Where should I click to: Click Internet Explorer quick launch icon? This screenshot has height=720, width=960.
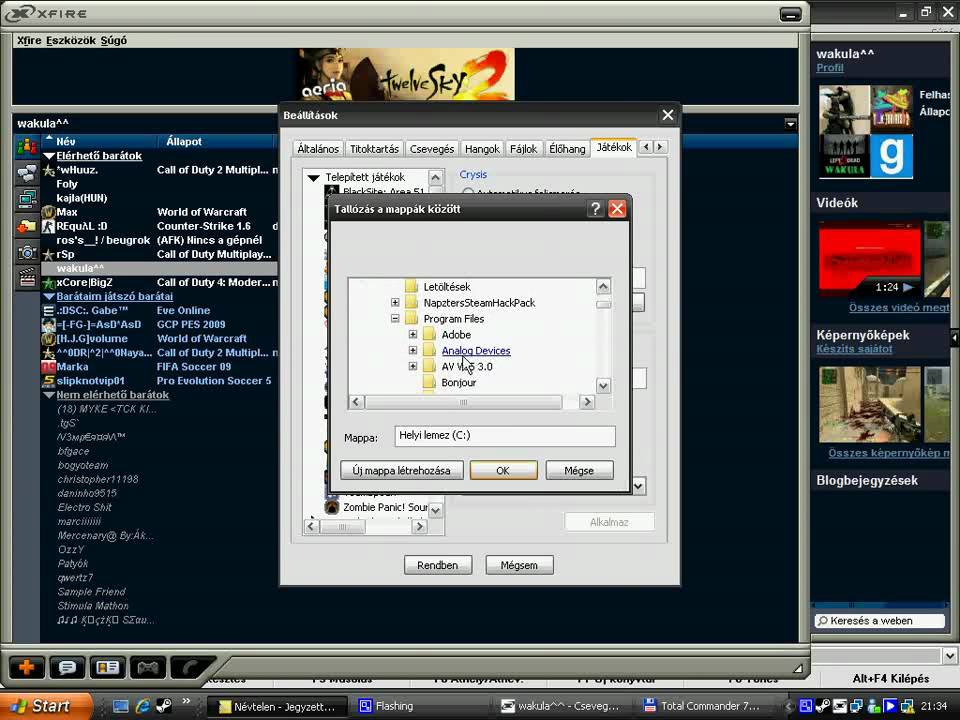[x=143, y=706]
